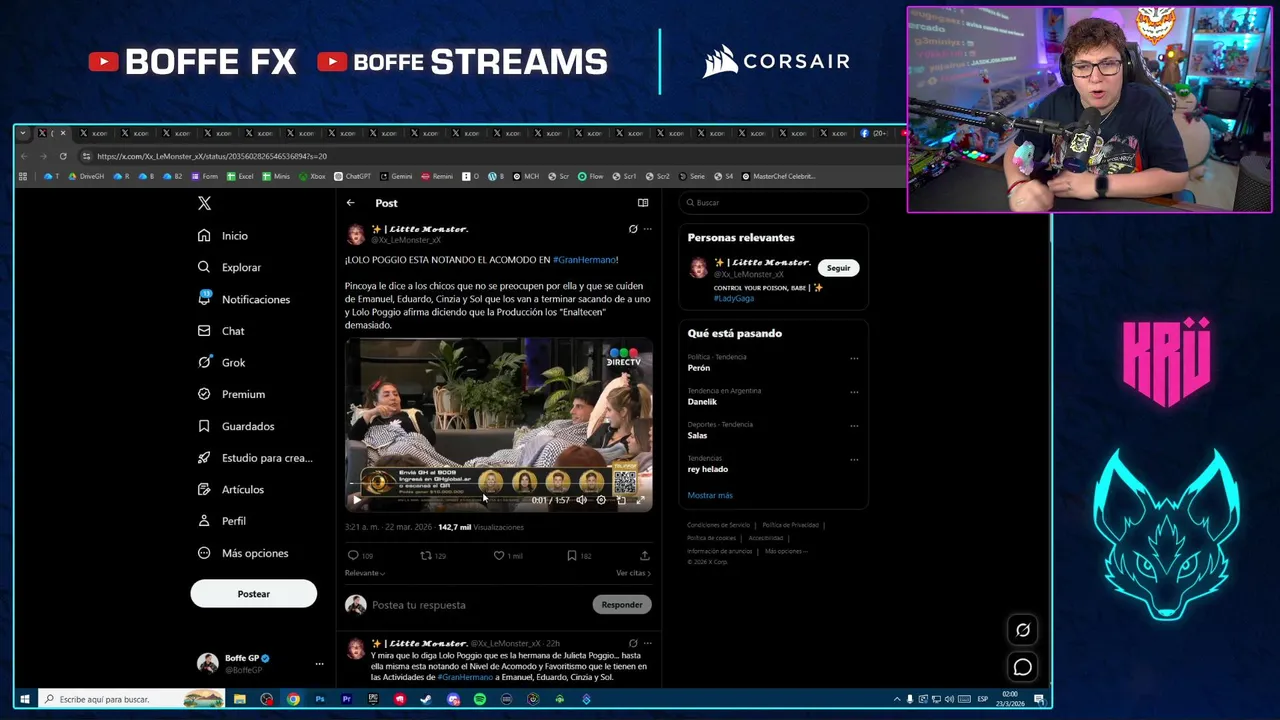Viewport: 1280px width, 720px height.
Task: Open the #GranHermano hashtag in main post
Action: click(585, 260)
